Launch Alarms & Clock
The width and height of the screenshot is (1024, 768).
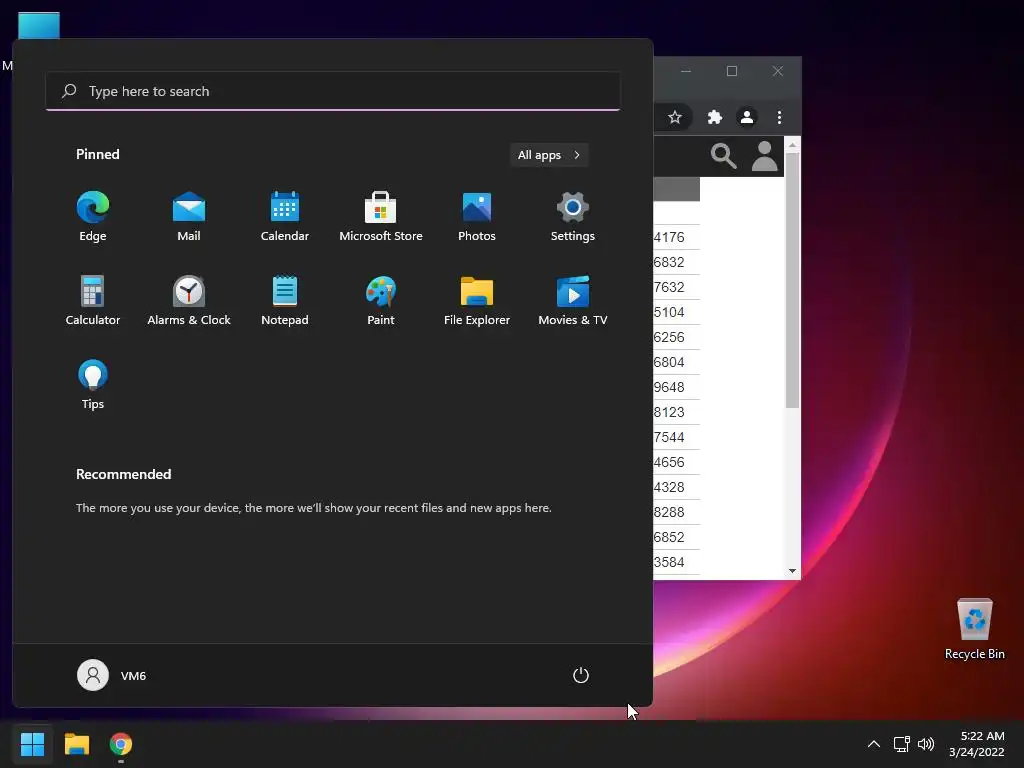(189, 301)
